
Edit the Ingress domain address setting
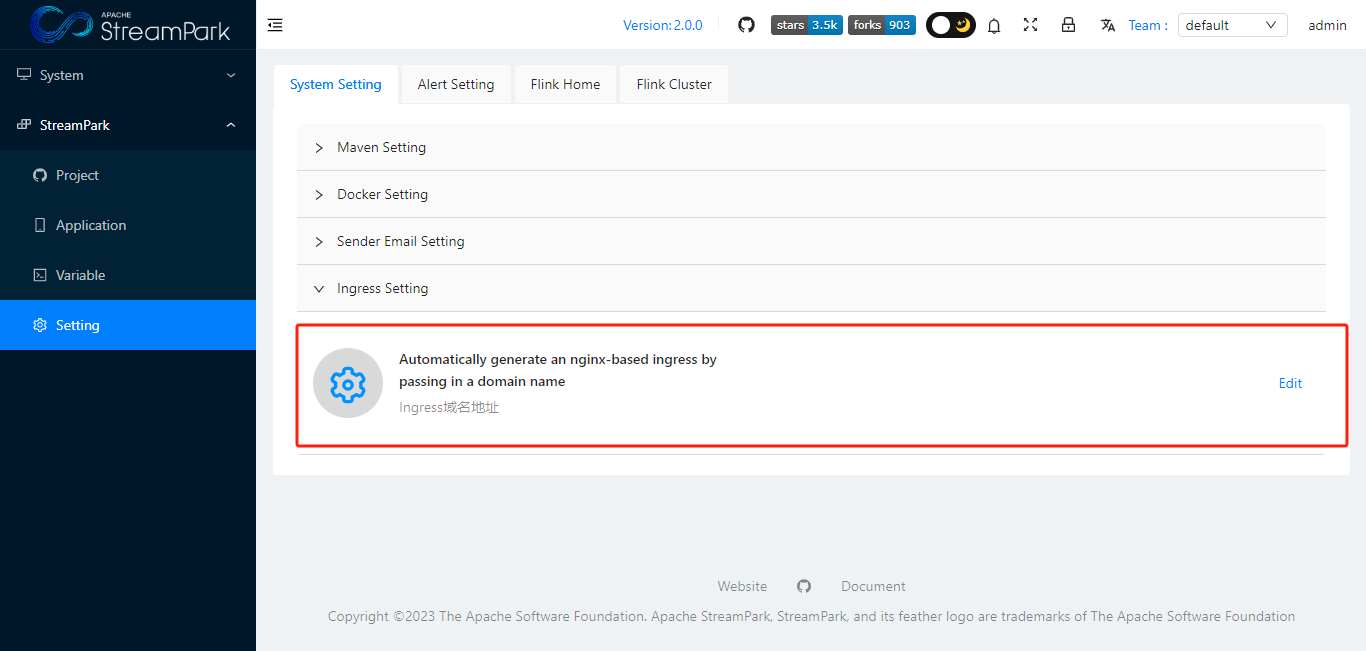click(x=1290, y=383)
